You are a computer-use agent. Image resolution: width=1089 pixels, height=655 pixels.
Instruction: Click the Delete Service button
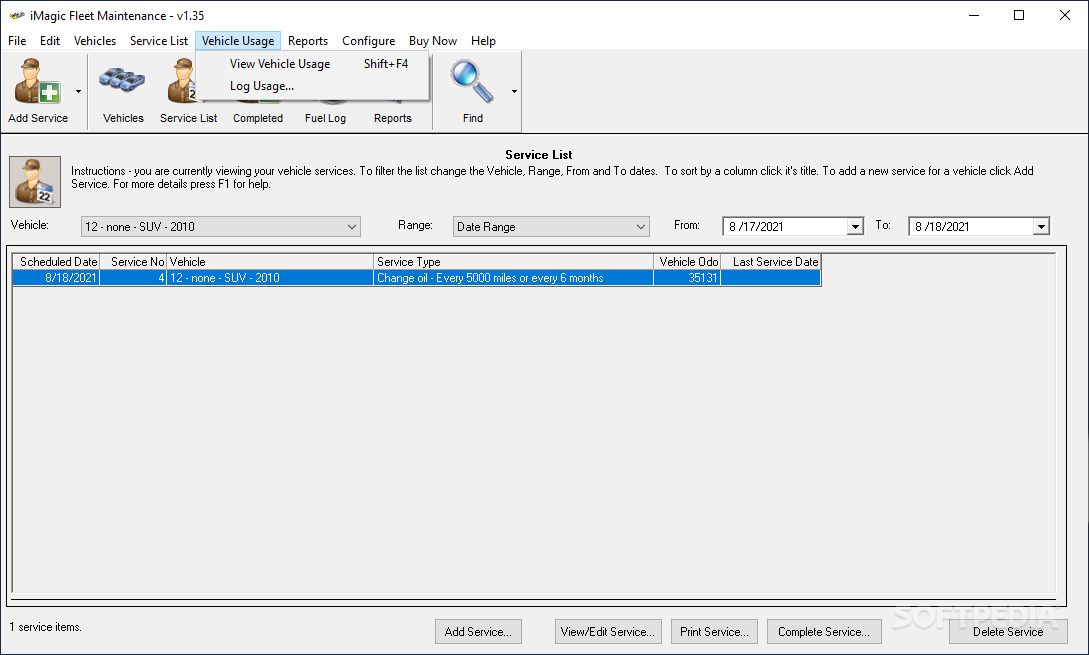(x=1008, y=631)
